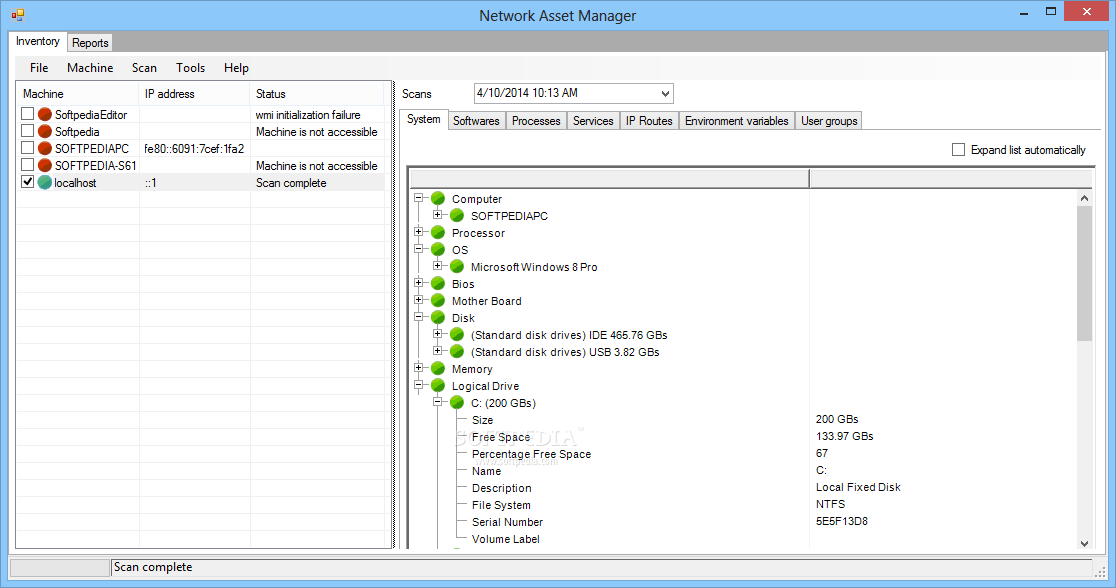Expand the Microsoft Windows 8 Pro node

[x=438, y=266]
